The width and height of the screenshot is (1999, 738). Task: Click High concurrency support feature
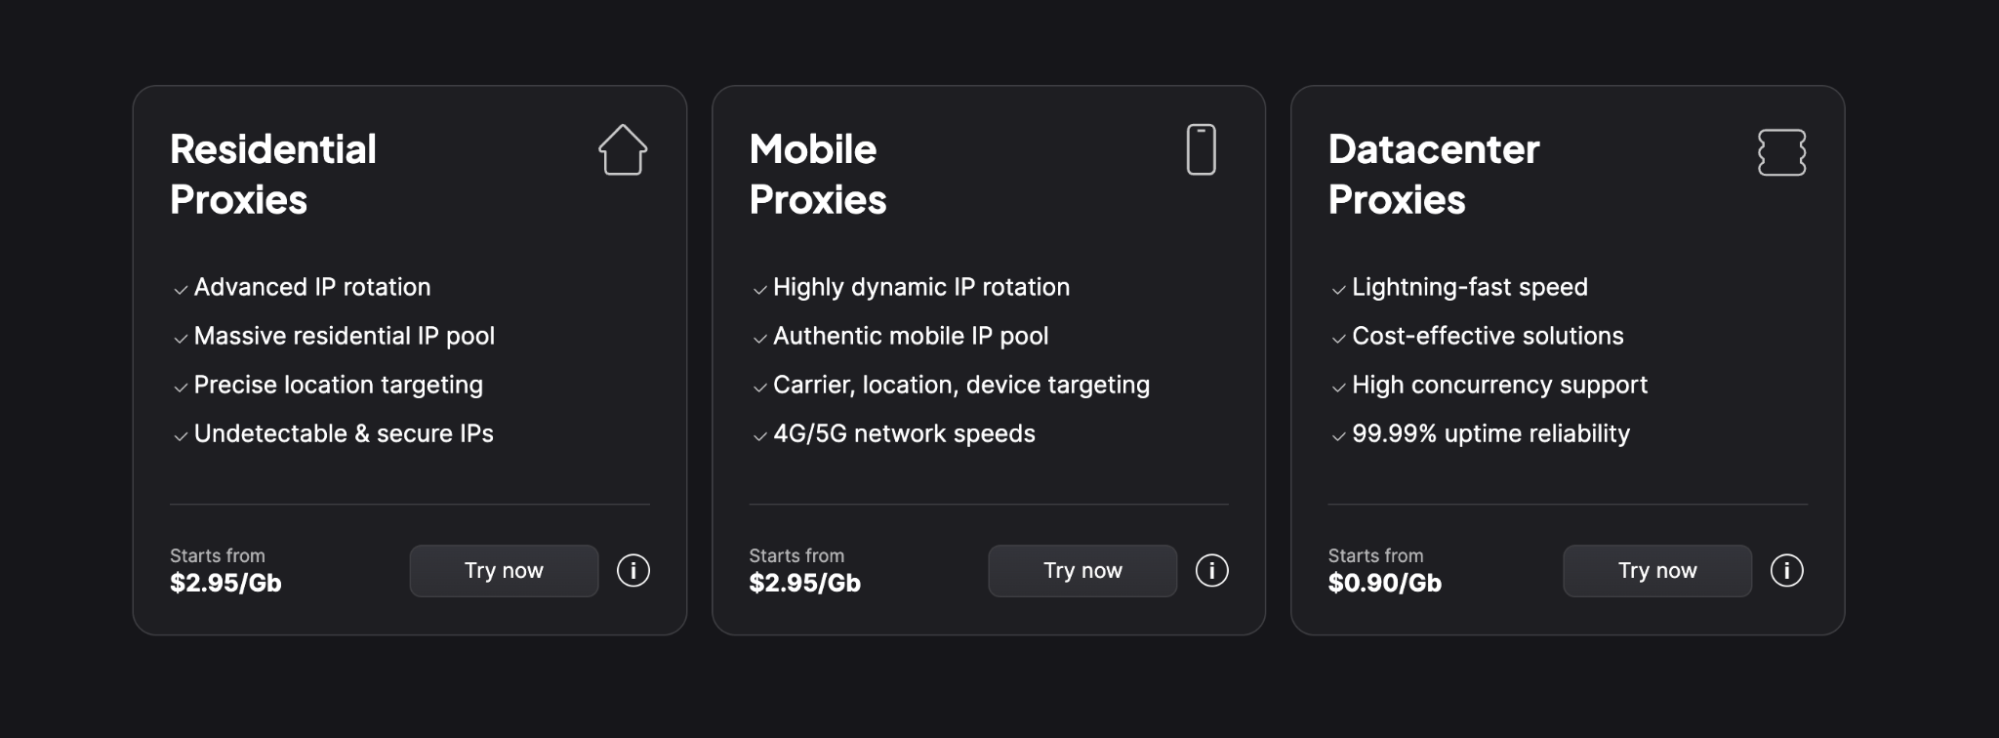1500,386
